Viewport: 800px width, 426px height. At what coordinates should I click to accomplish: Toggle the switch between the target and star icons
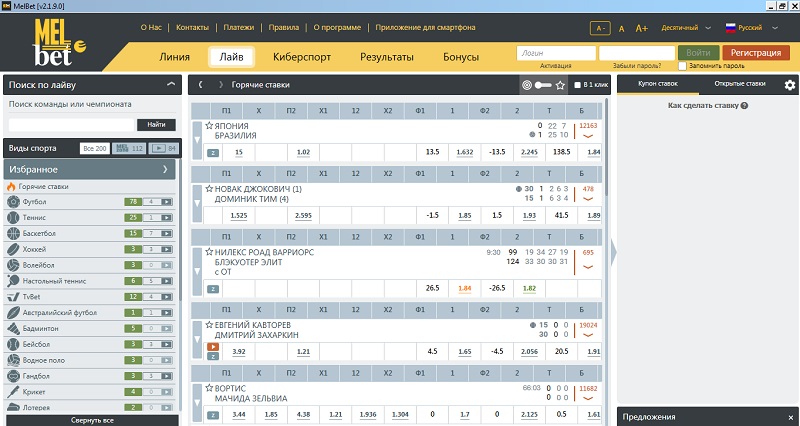(x=544, y=86)
